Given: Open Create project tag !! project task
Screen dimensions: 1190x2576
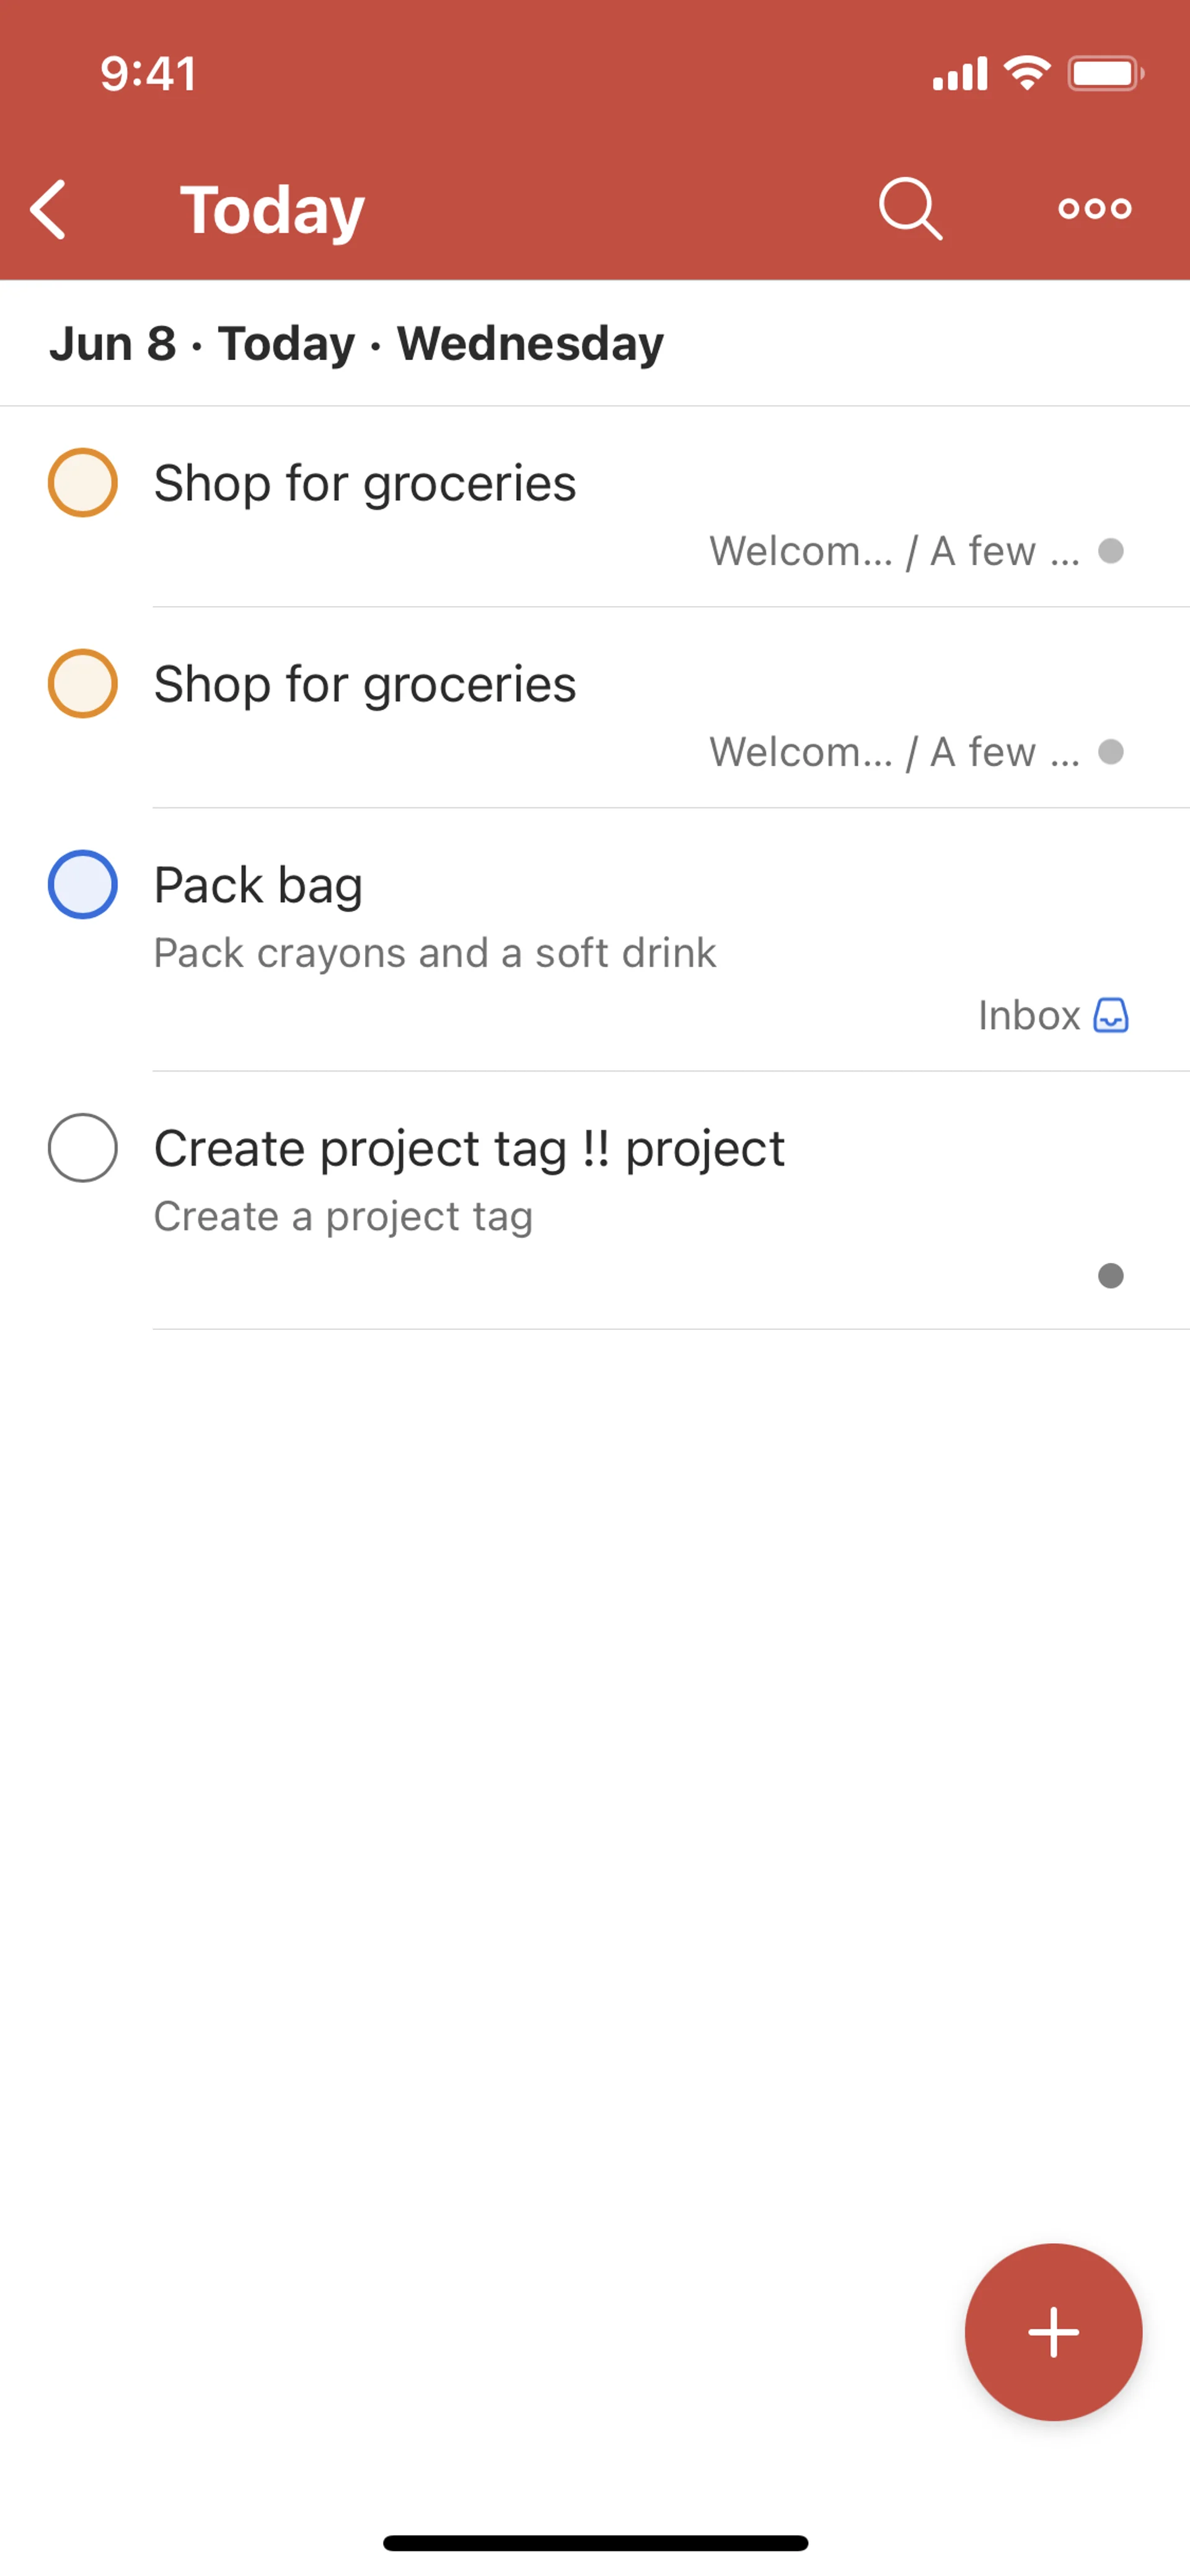Looking at the screenshot, I should pos(469,1148).
